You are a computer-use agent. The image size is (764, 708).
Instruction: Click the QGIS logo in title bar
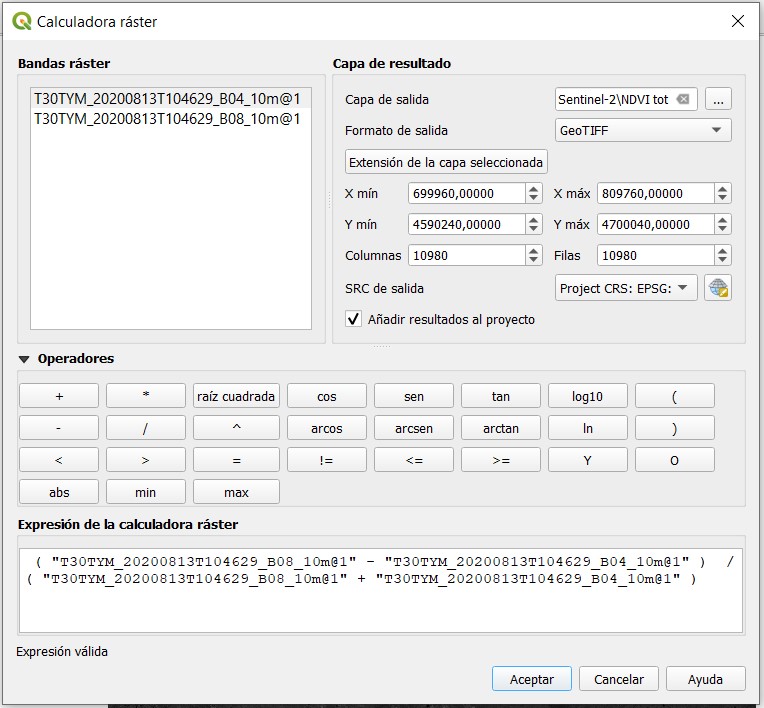(x=21, y=21)
